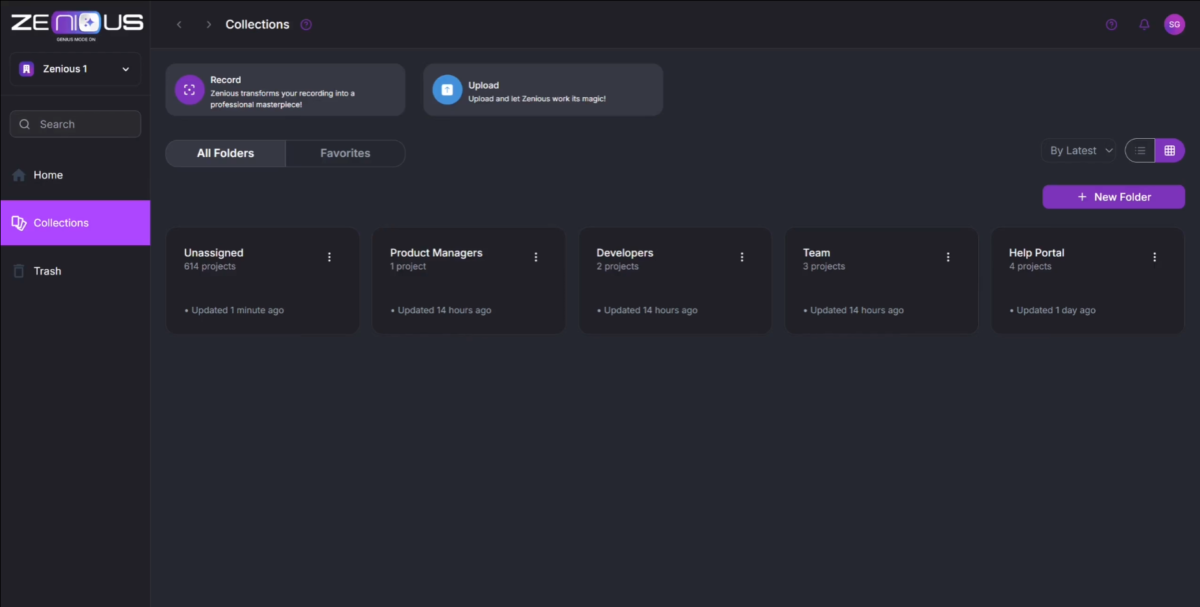Click the '1 project' count text
The width and height of the screenshot is (1200, 607).
408,267
